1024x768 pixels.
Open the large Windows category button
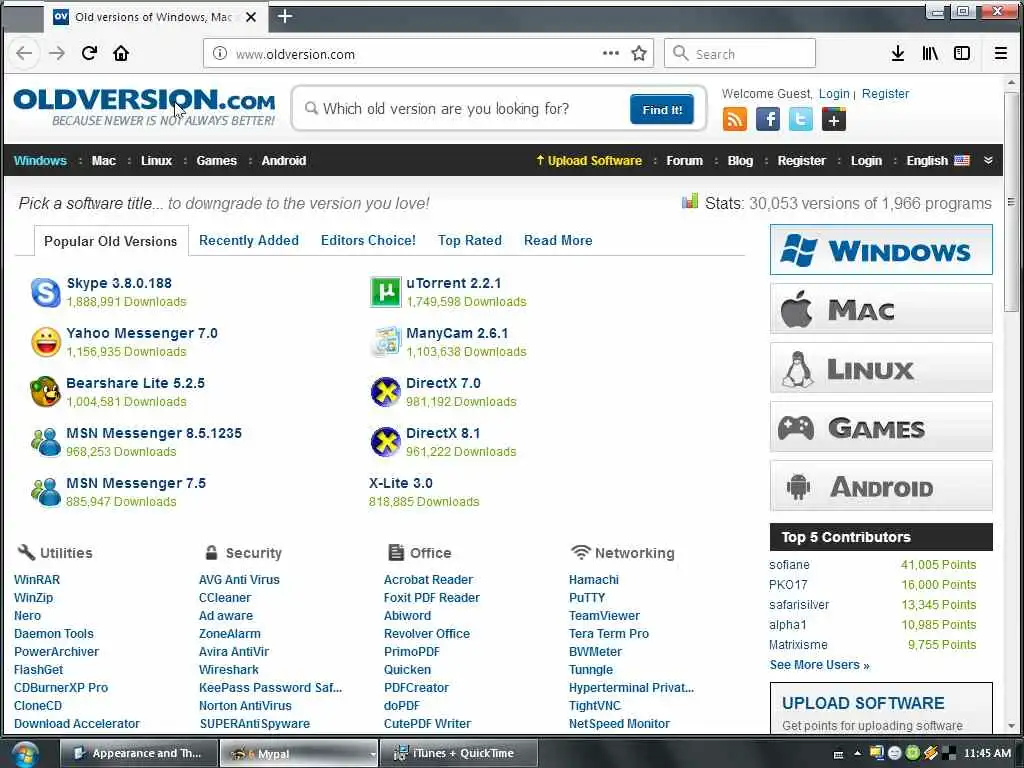[x=881, y=250]
